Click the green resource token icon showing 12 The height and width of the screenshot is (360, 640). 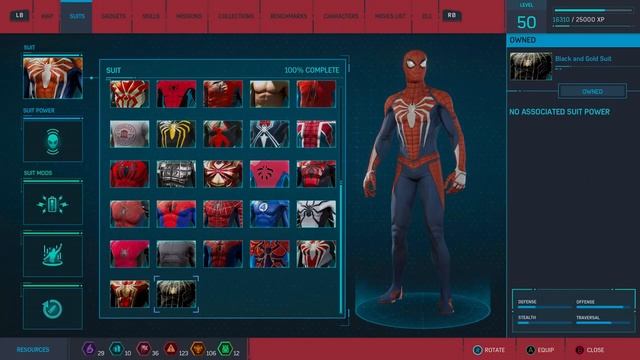(x=225, y=349)
